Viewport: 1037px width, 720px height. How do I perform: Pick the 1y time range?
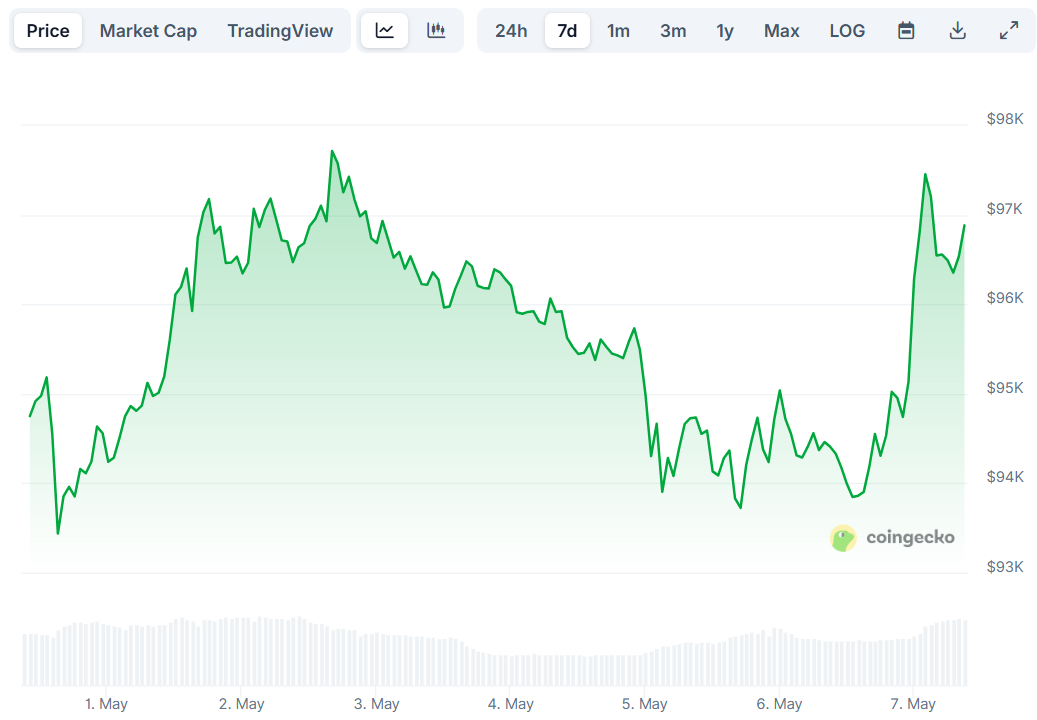725,30
